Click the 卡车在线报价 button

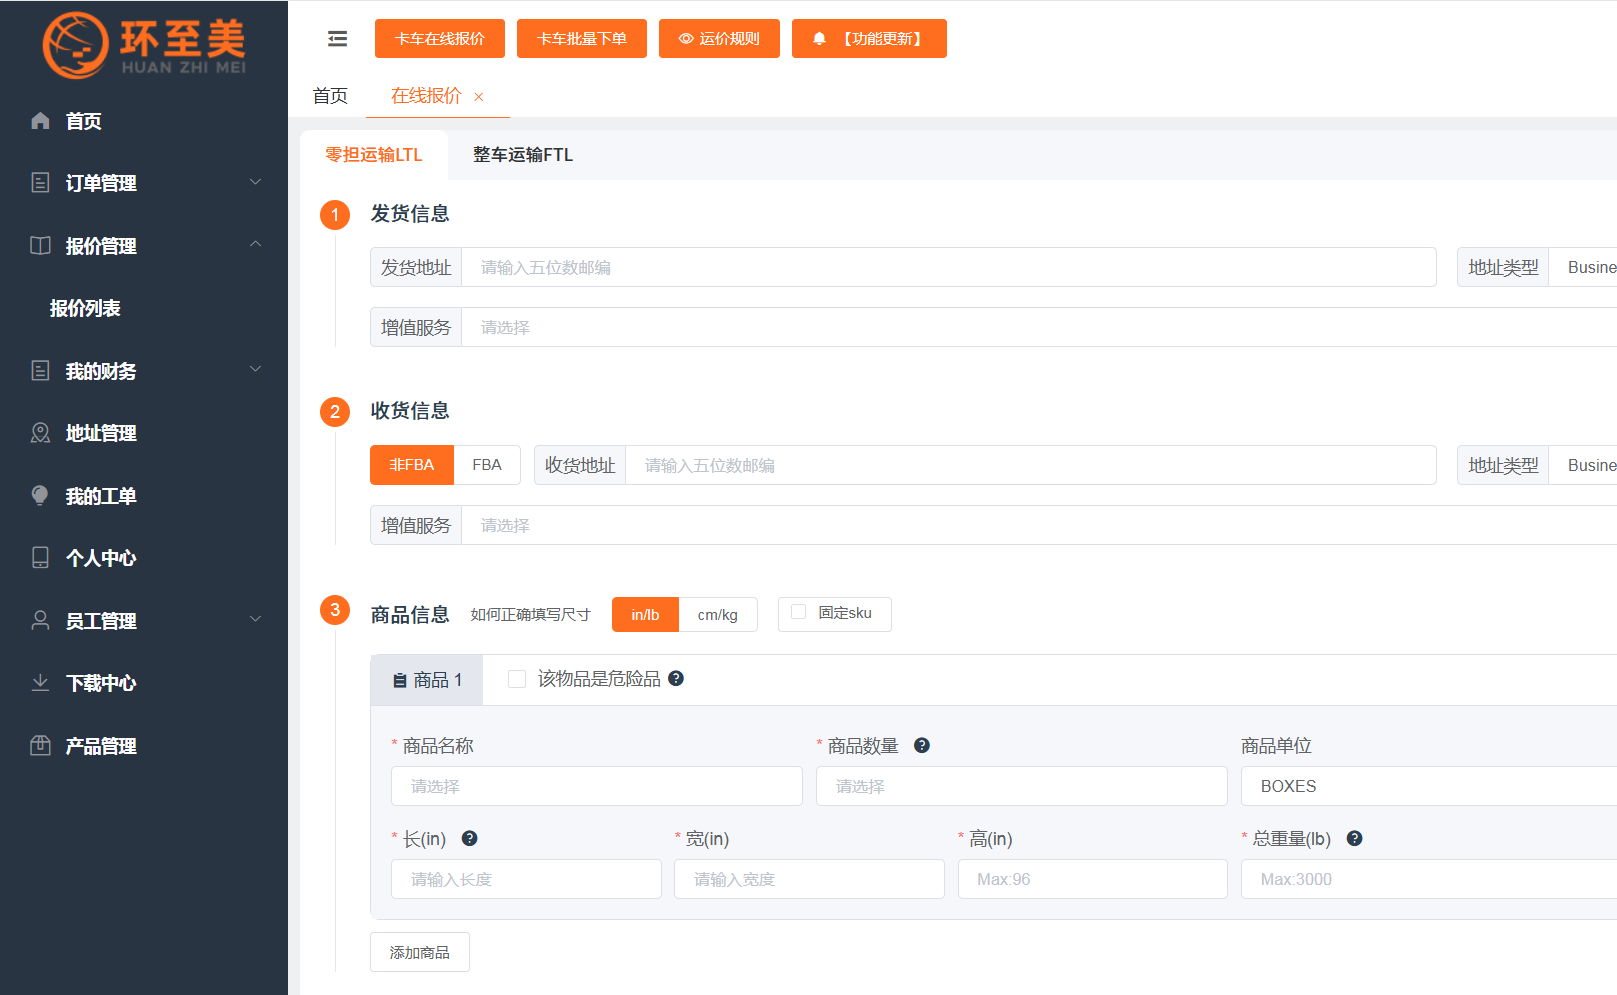440,39
